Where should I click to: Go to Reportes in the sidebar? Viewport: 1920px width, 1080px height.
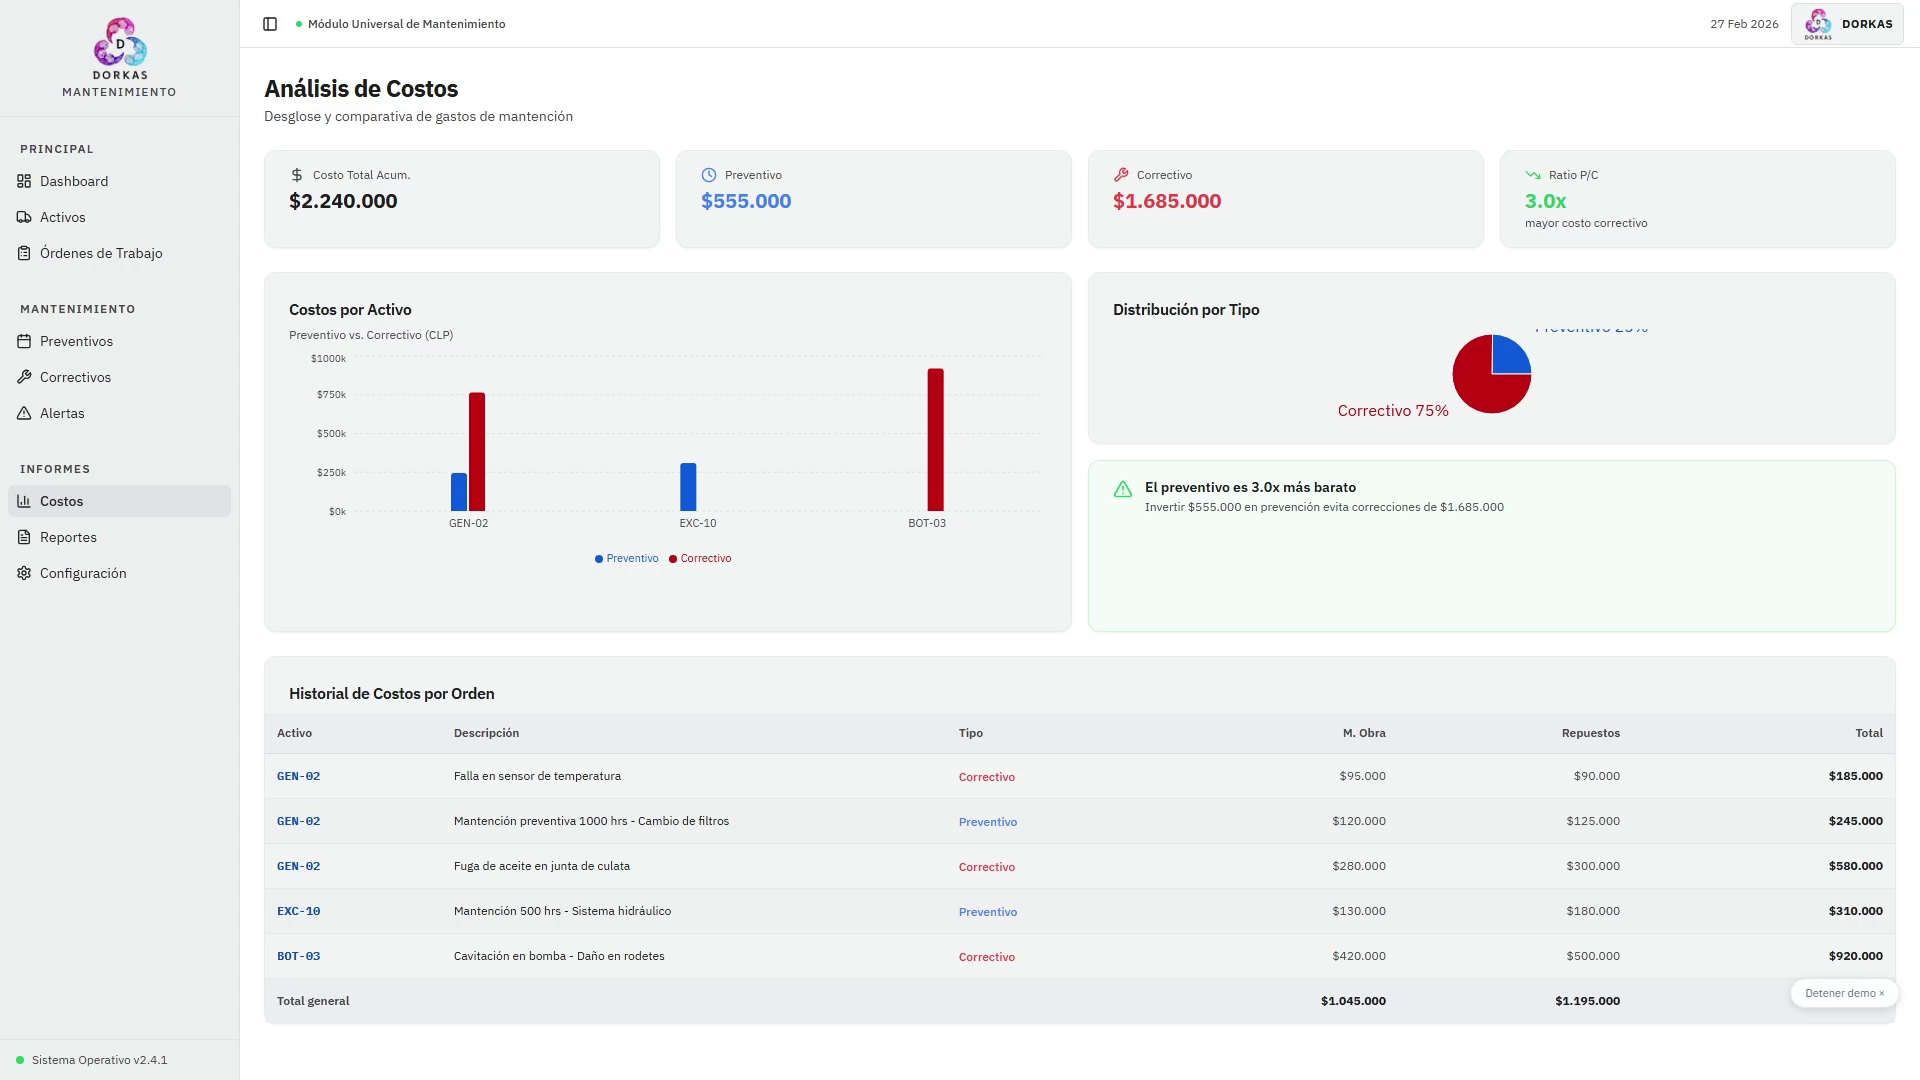(x=68, y=537)
